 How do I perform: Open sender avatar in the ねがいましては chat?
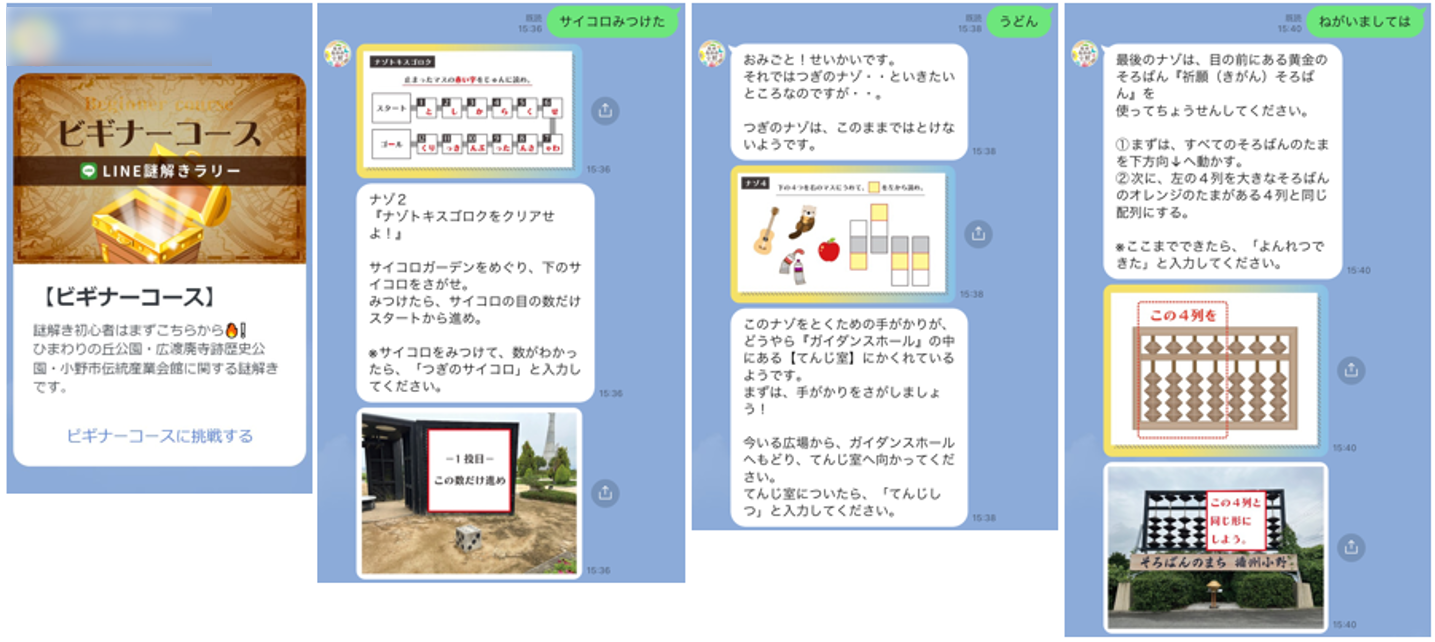click(1085, 56)
